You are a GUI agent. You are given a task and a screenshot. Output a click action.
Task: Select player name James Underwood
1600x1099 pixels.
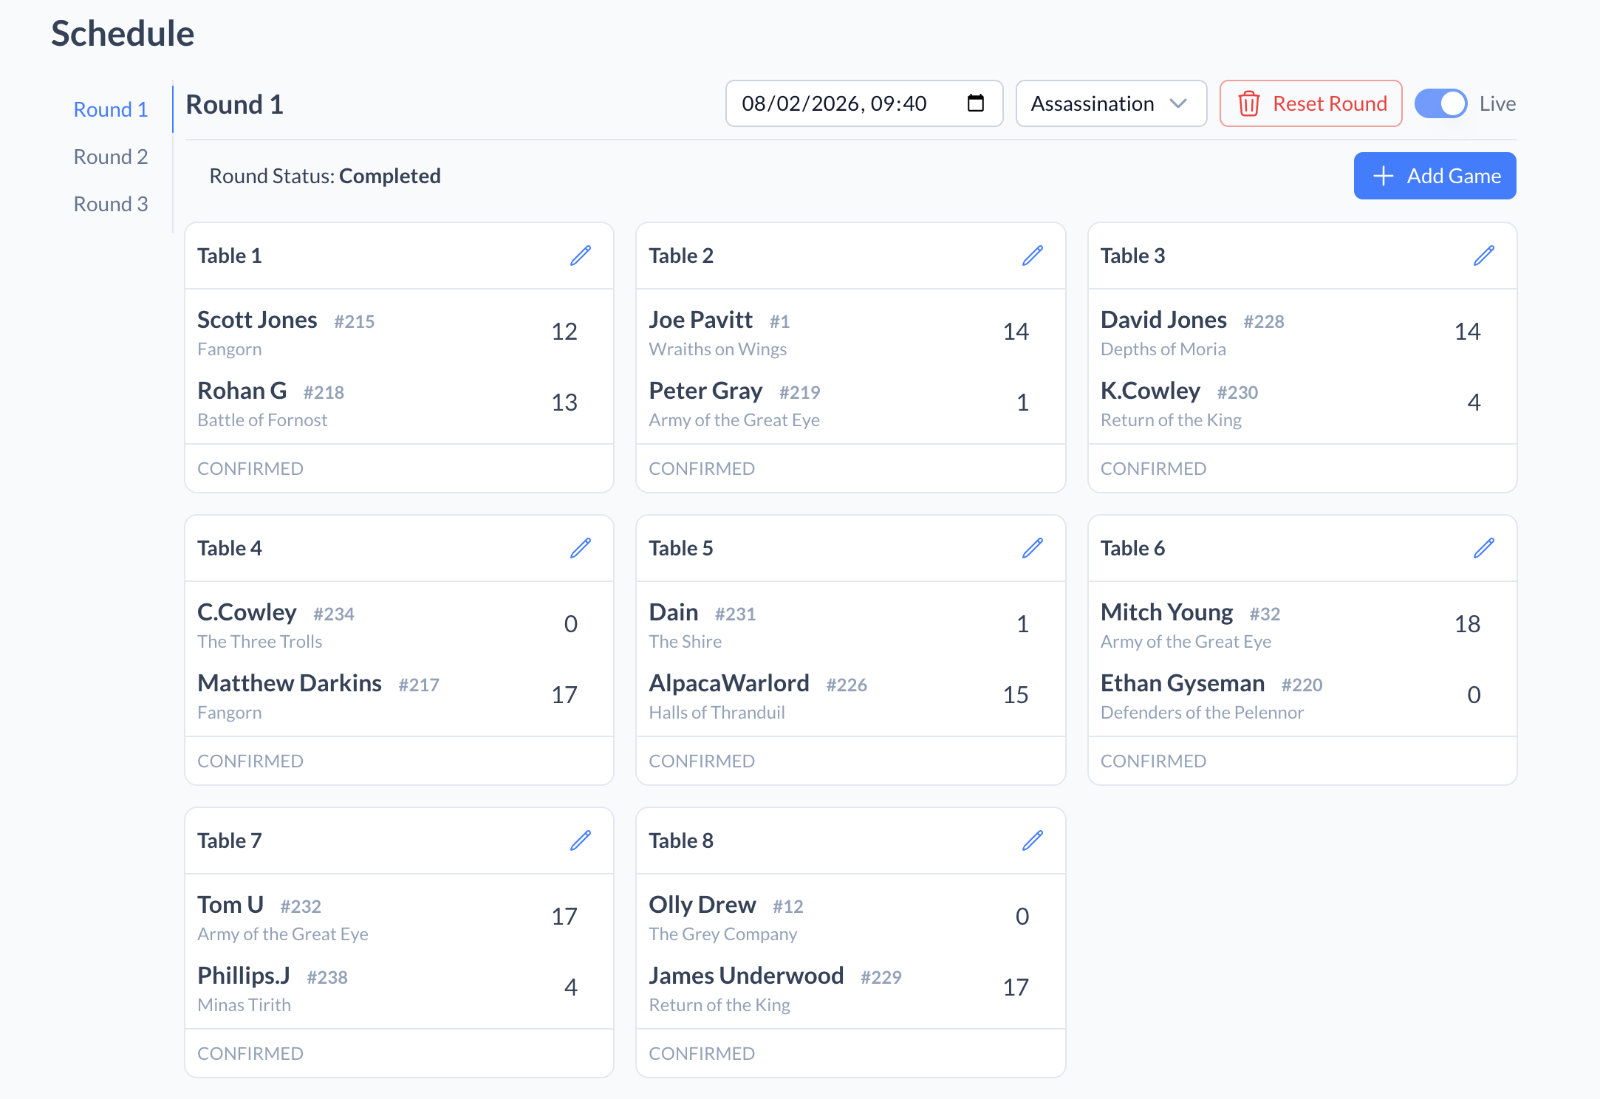746,976
